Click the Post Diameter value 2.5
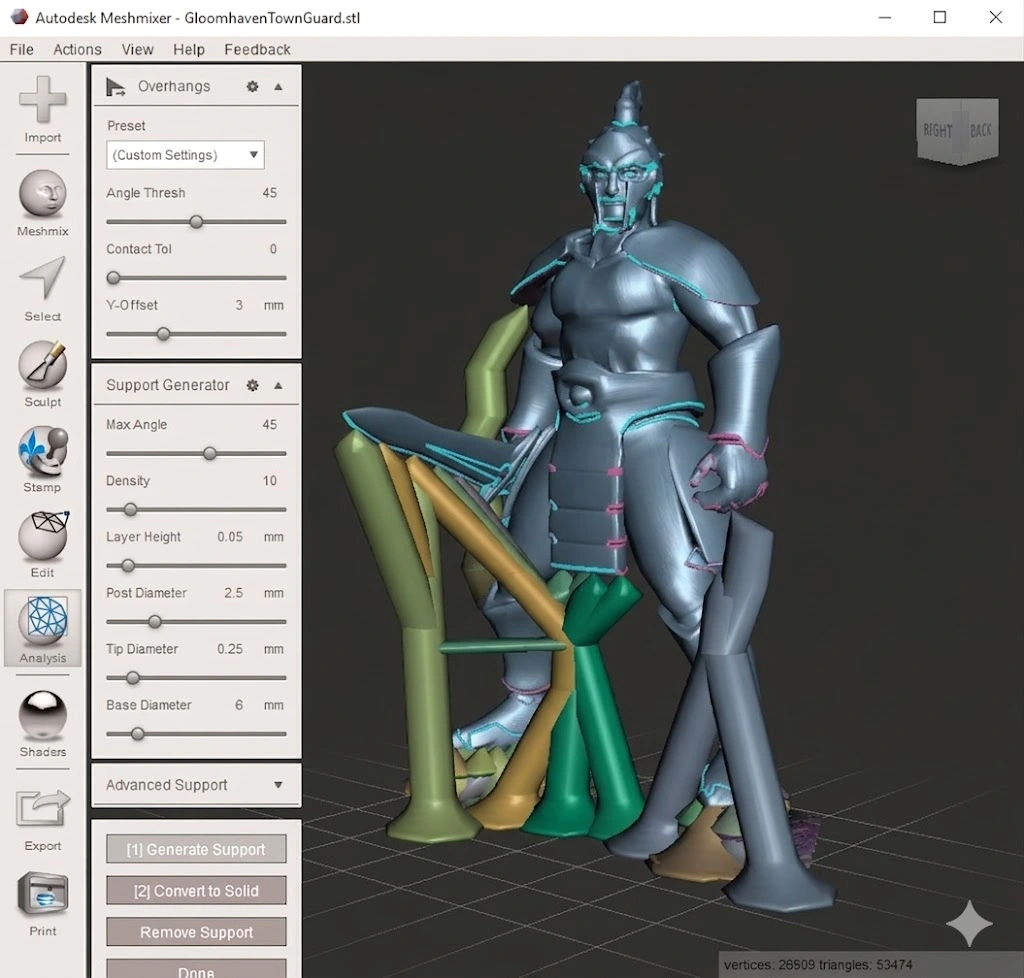Screen dimensions: 1024x978 (x=233, y=593)
